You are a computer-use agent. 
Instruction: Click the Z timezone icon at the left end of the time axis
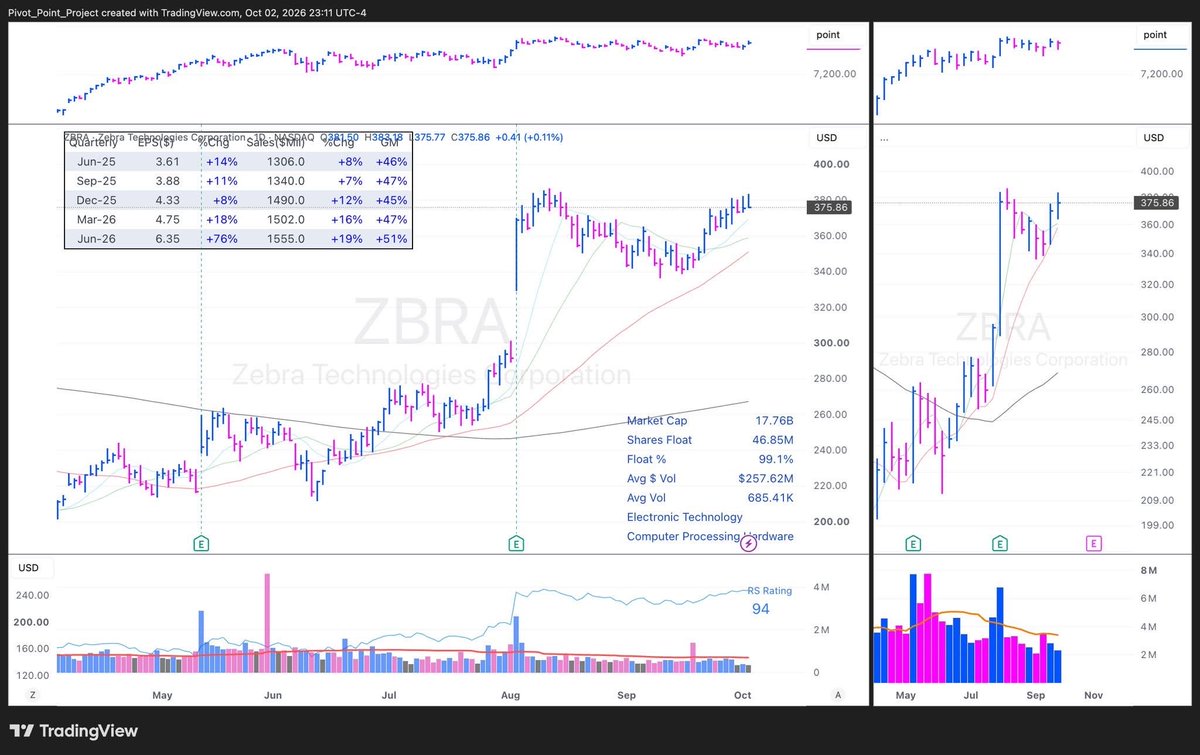pos(32,694)
